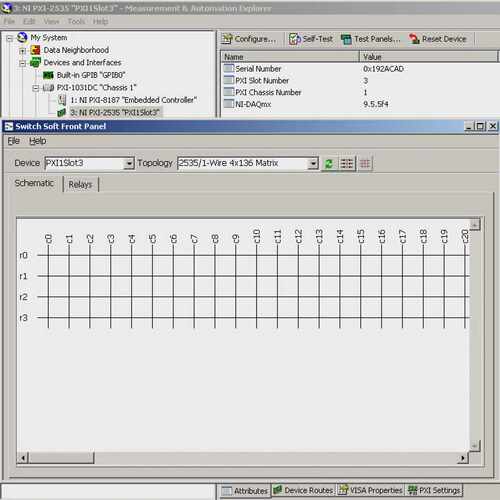500x500 pixels.
Task: Select NI PXI-2535 "PXI1Slot3" tree item
Action: (115, 112)
